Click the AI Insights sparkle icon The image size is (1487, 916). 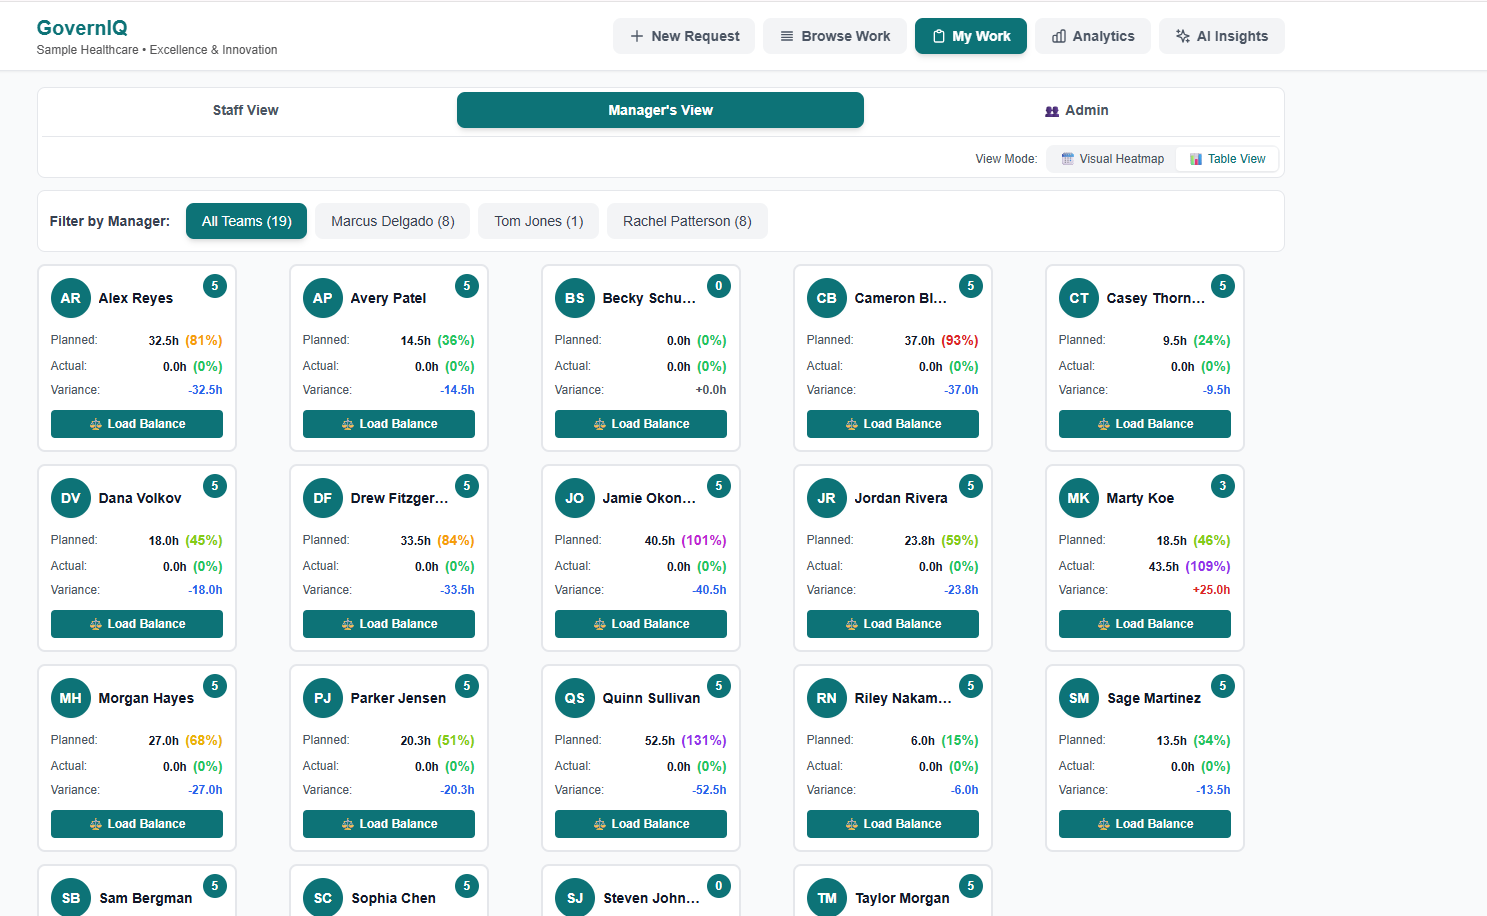(x=1181, y=36)
